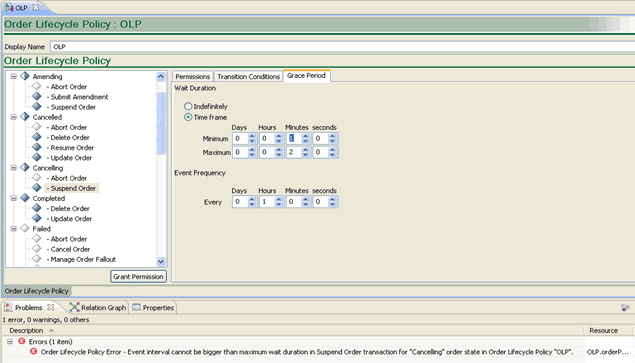
Task: Click the error icon on the Order Lifecycle Policy Error row
Action: click(34, 352)
